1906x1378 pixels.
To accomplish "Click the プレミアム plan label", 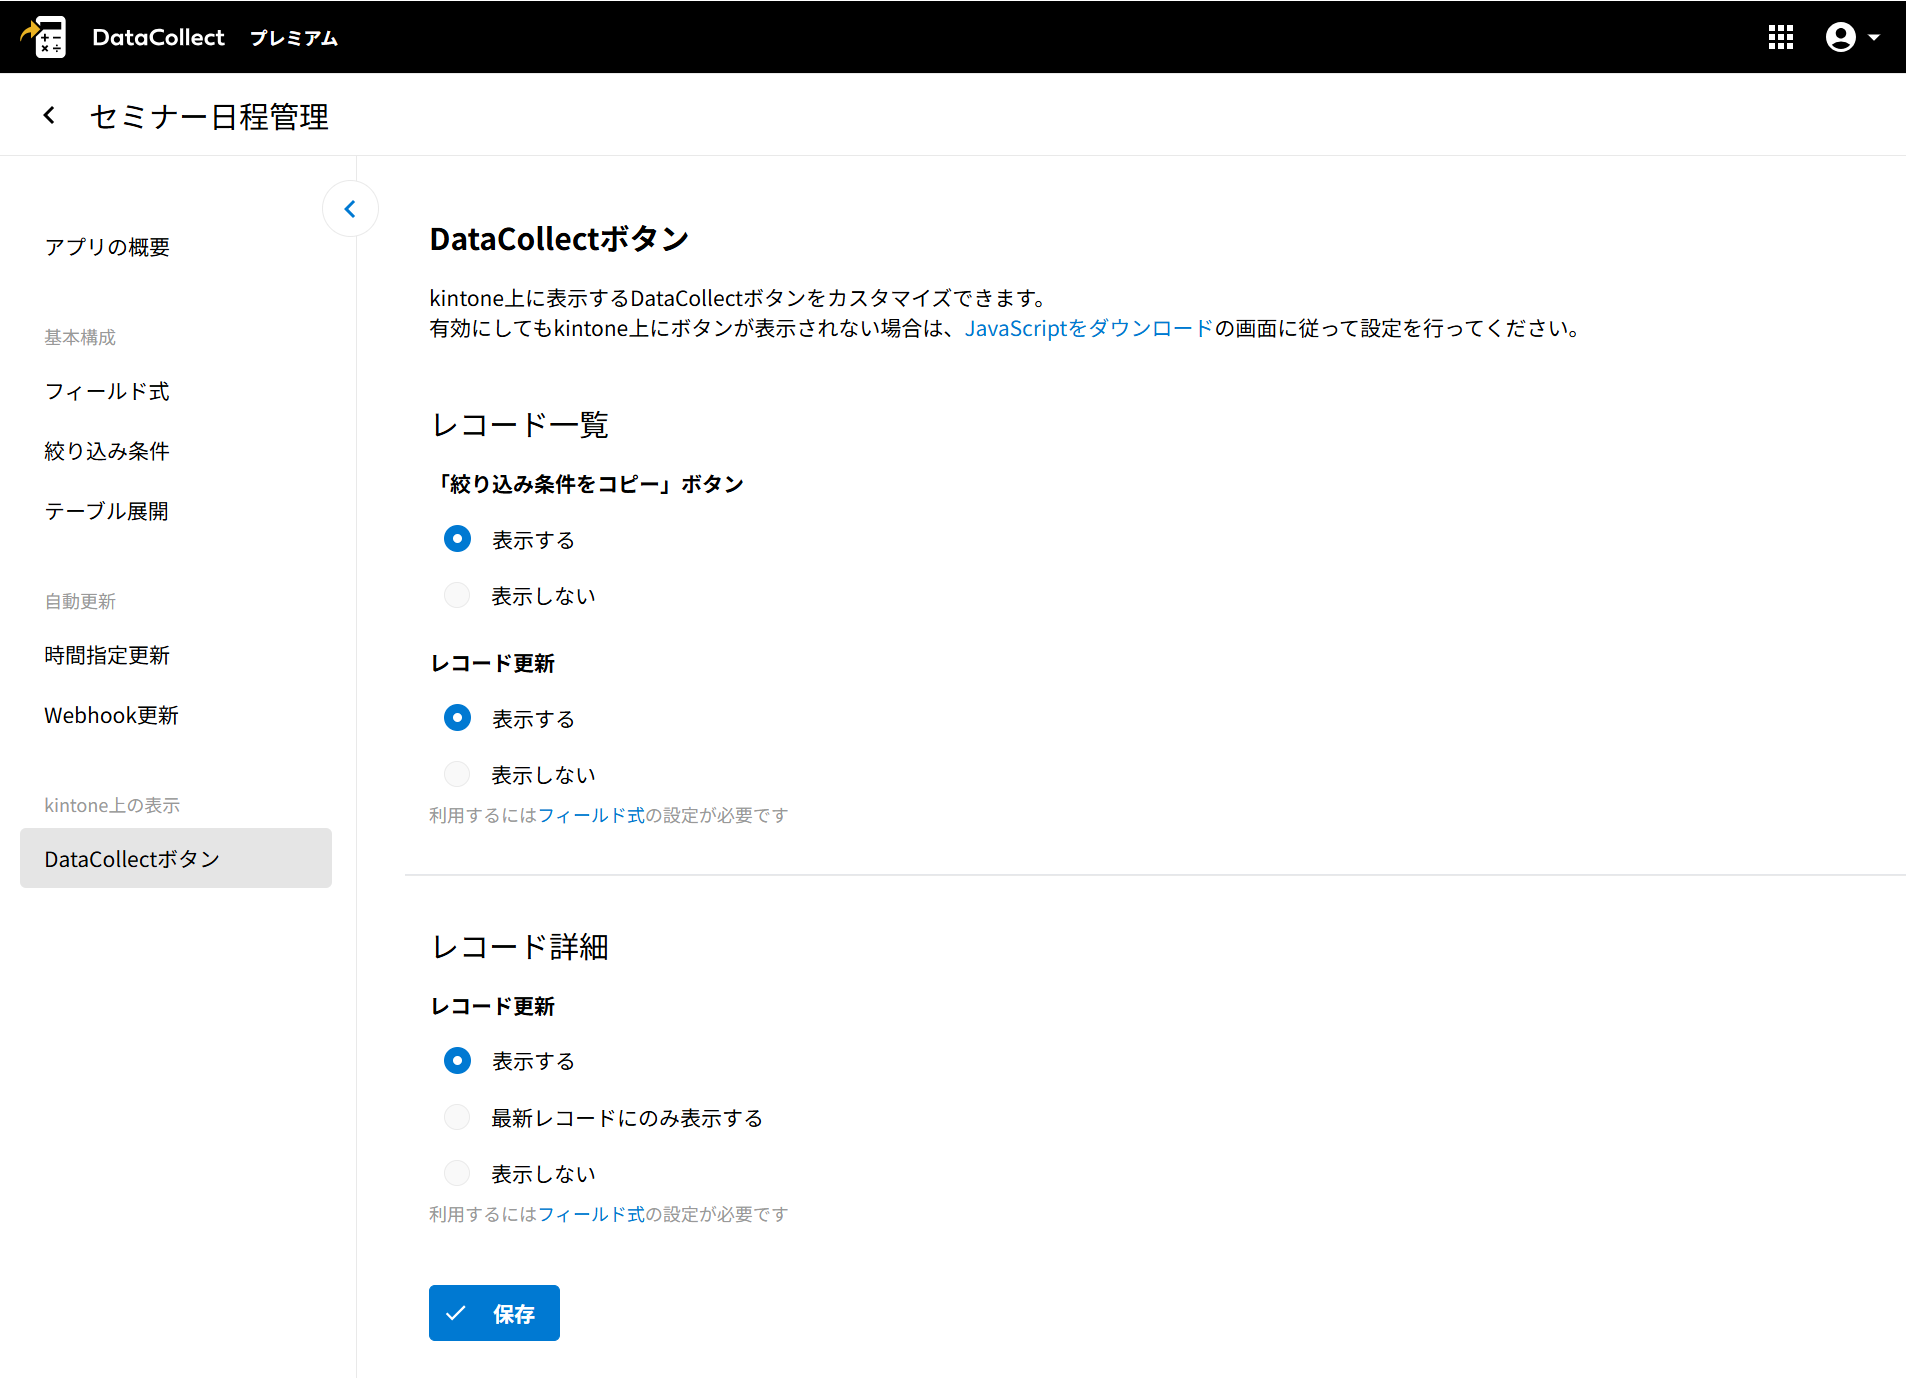I will 294,38.
